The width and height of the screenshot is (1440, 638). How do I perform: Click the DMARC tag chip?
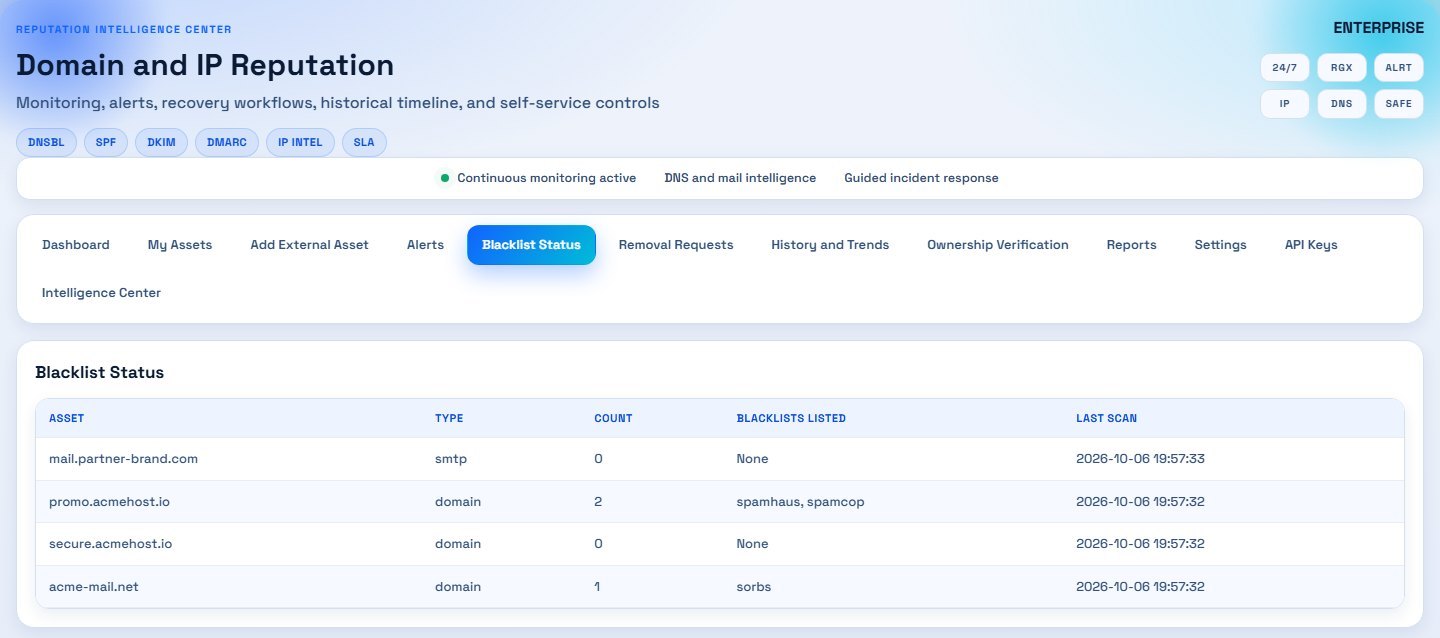click(x=227, y=143)
